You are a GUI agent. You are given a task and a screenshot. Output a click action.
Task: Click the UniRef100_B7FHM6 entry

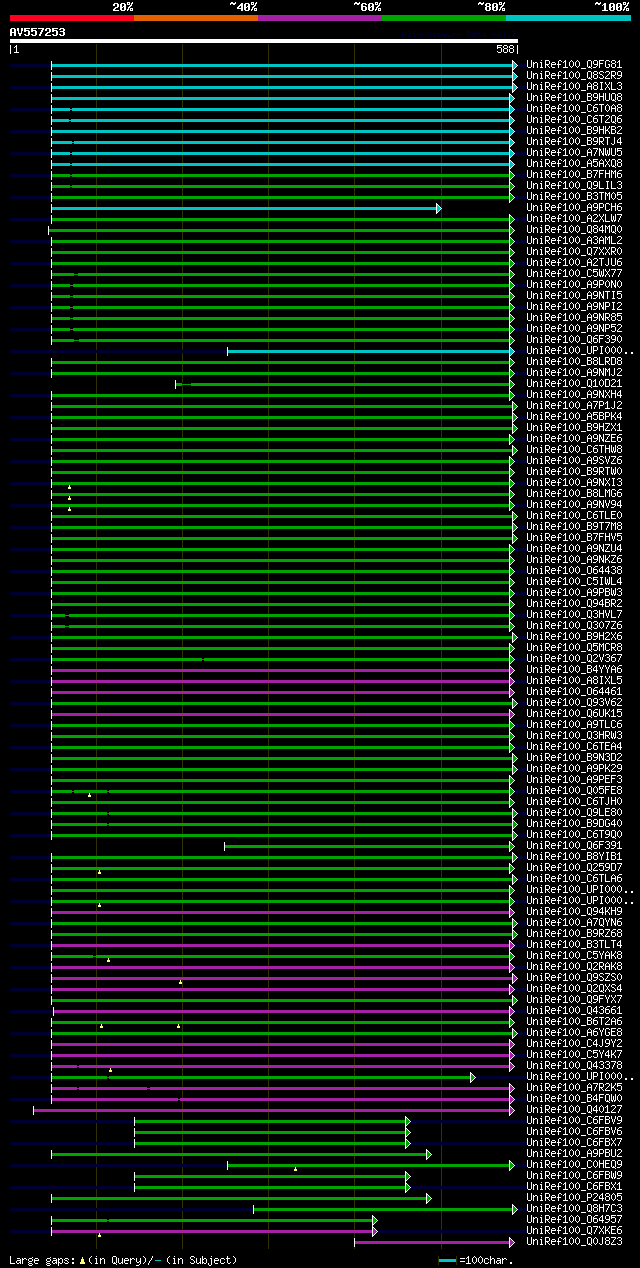(x=574, y=174)
